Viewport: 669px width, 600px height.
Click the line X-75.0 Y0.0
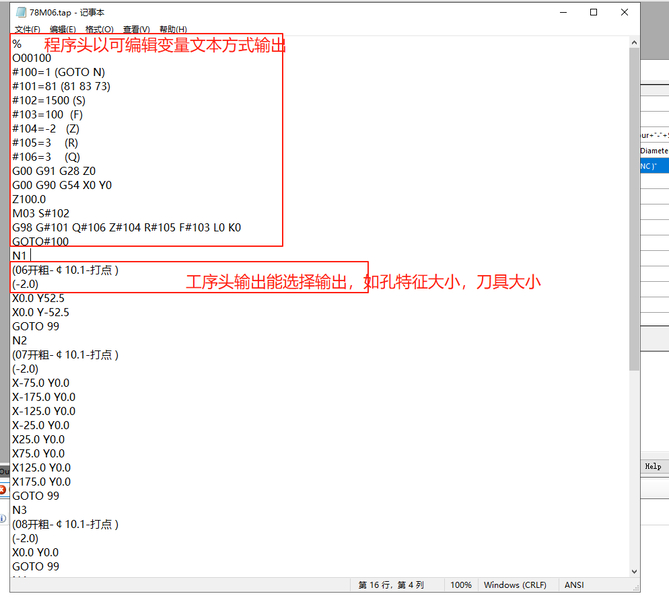click(41, 382)
